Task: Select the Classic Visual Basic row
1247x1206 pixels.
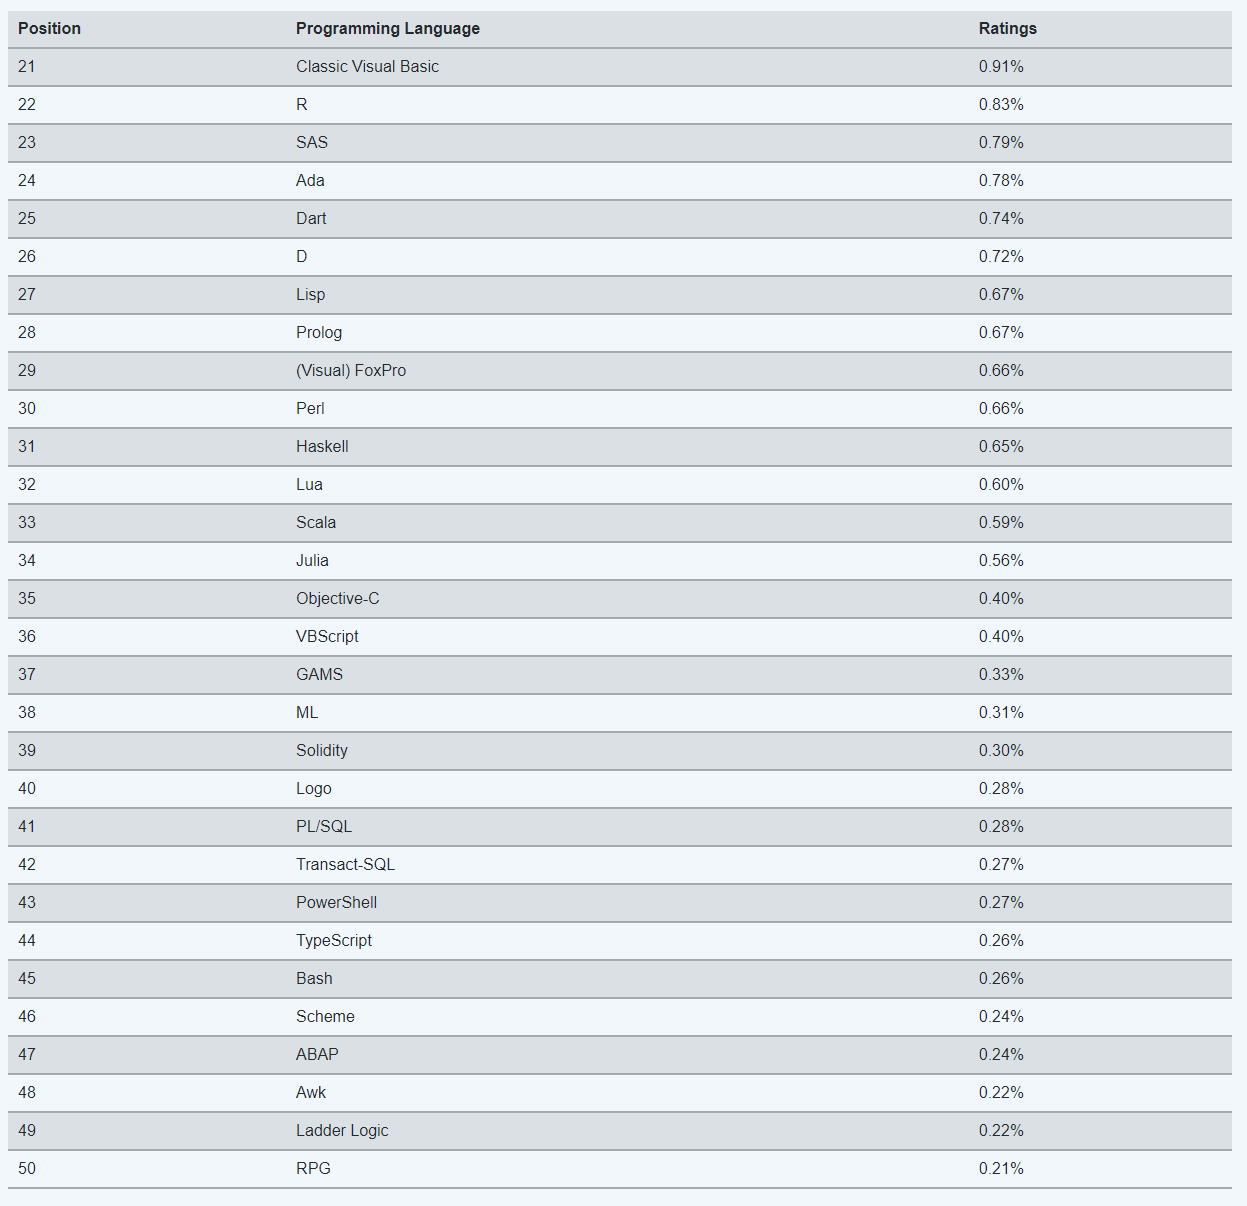Action: pyautogui.click(x=367, y=66)
